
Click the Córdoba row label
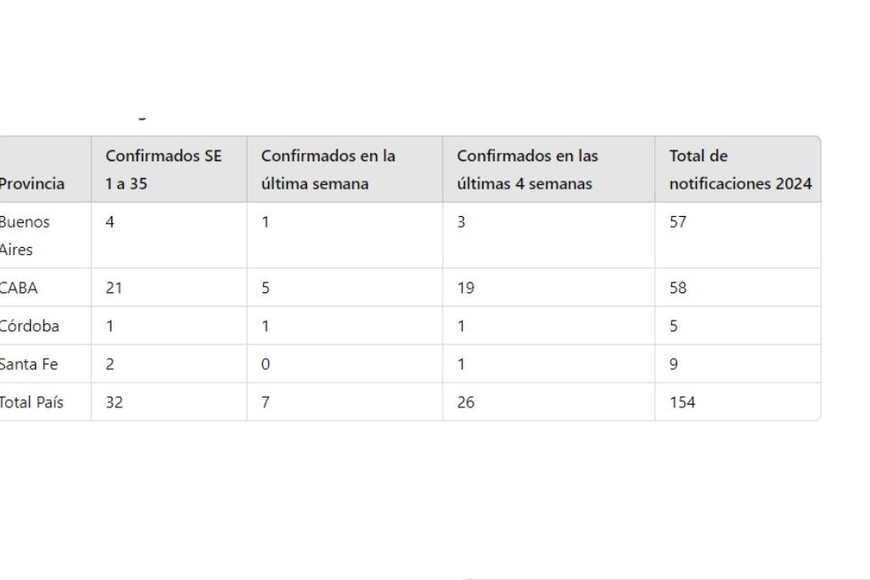29,326
